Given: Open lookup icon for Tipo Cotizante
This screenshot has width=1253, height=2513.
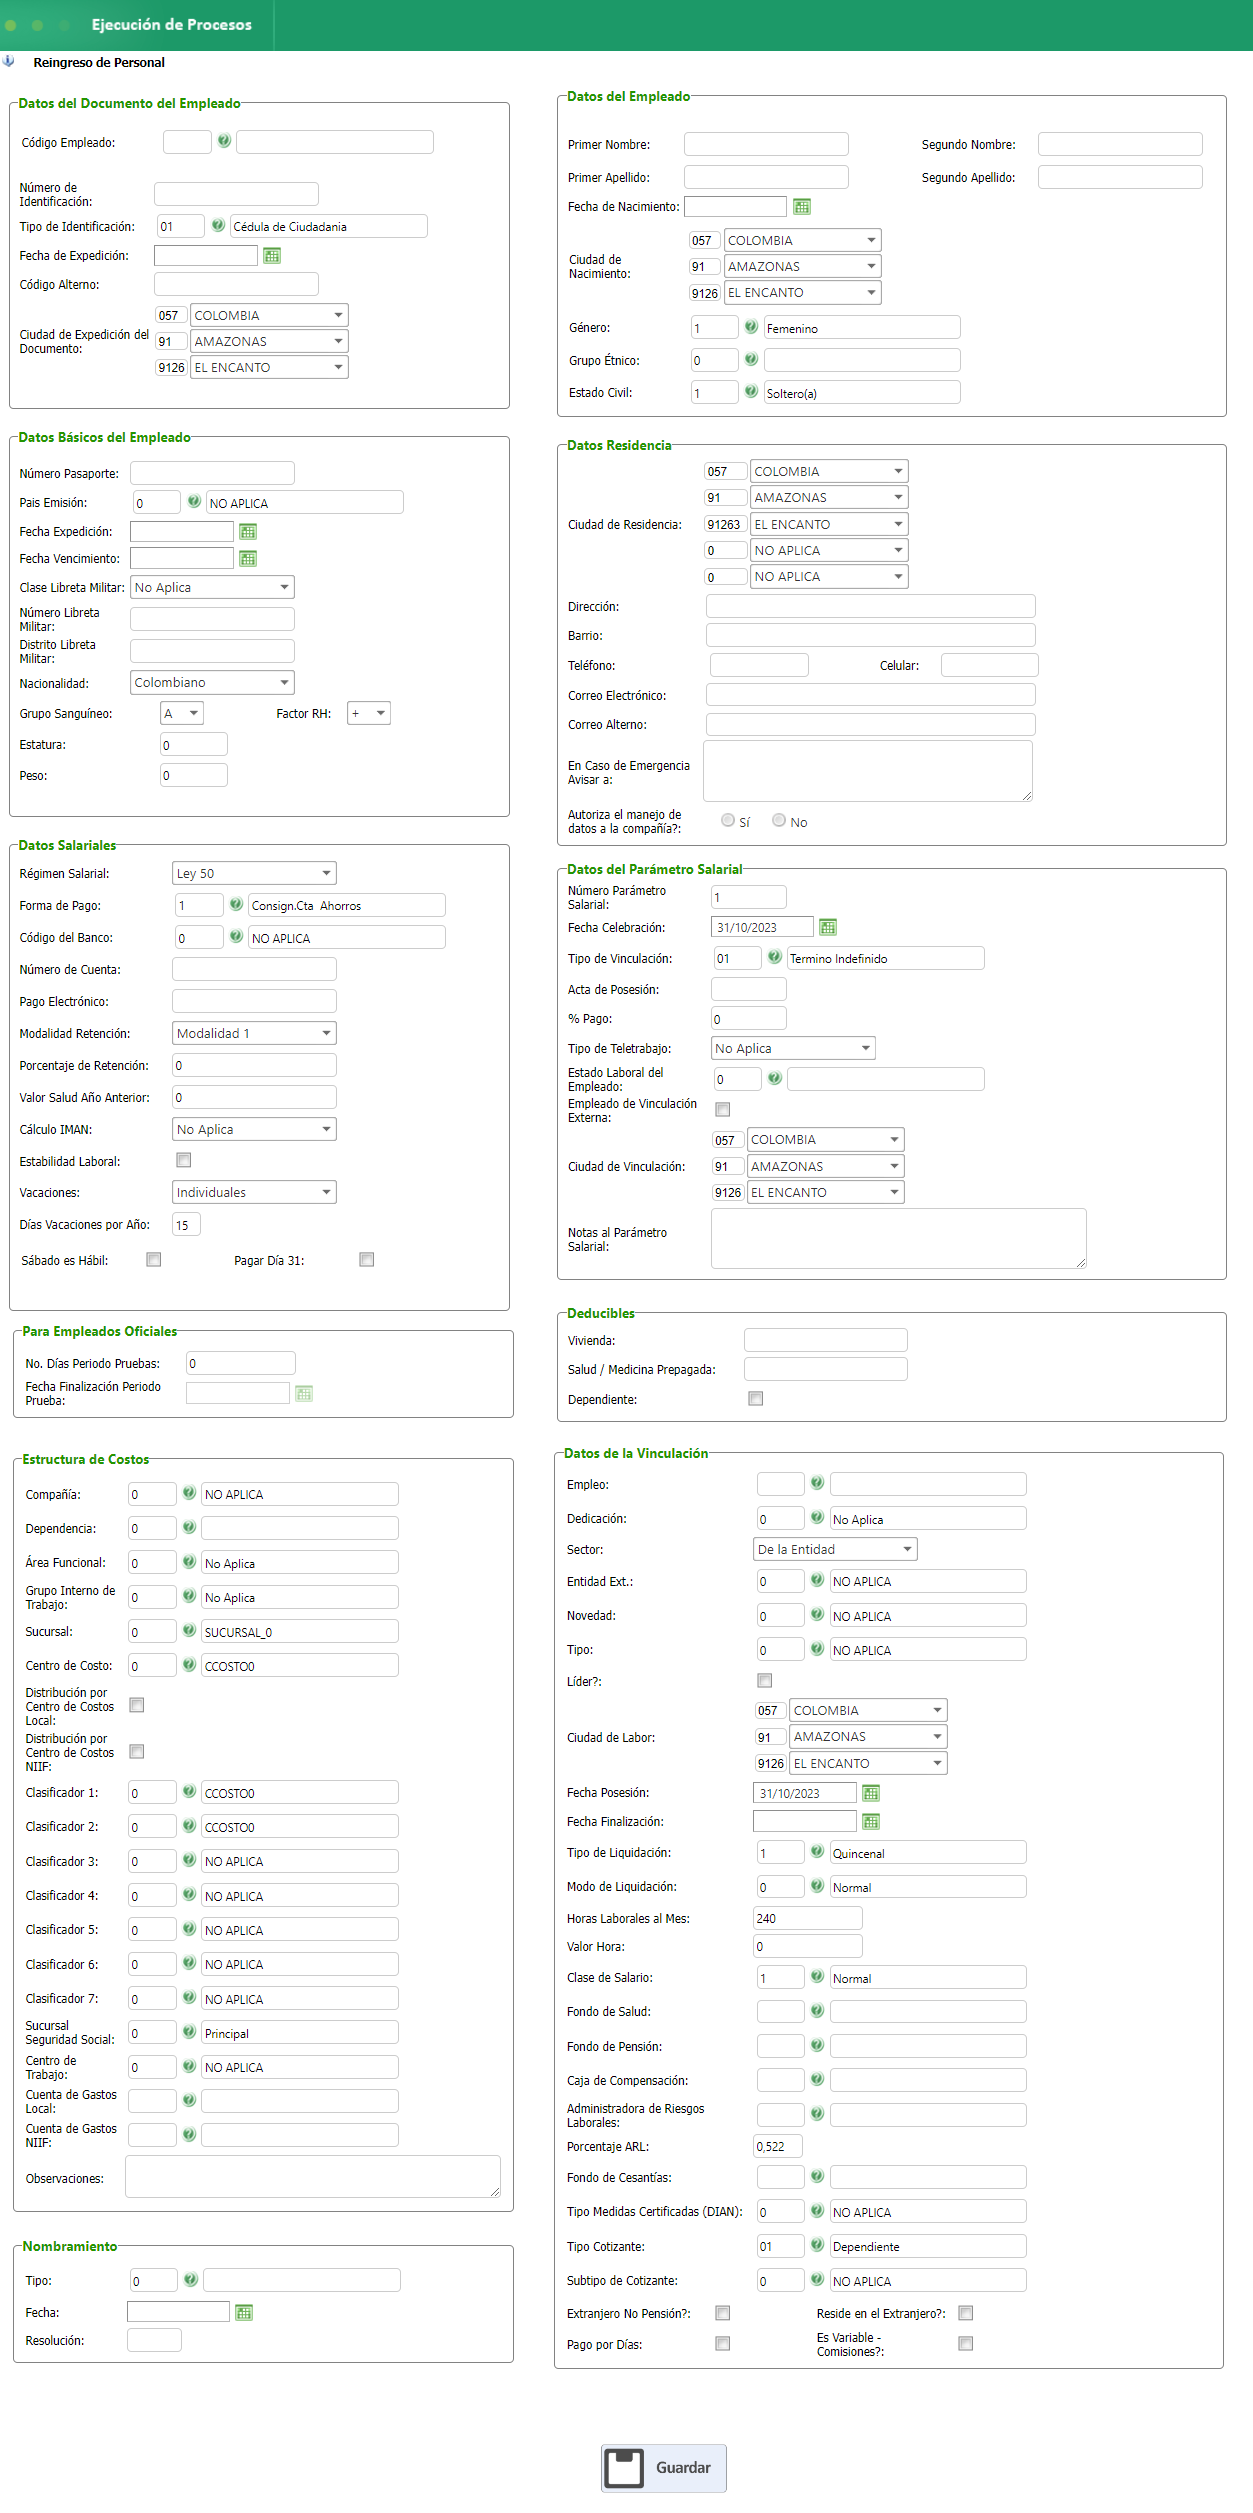Looking at the screenshot, I should pyautogui.click(x=817, y=2245).
